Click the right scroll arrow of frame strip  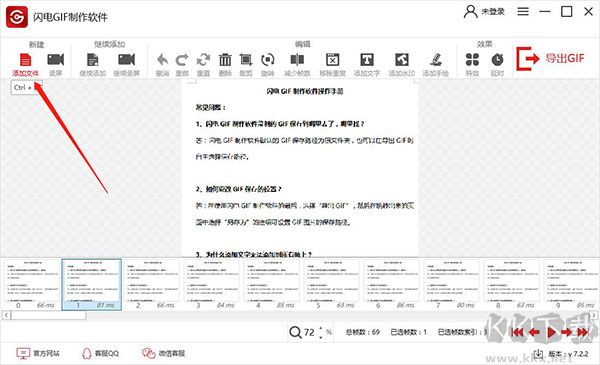pyautogui.click(x=594, y=315)
